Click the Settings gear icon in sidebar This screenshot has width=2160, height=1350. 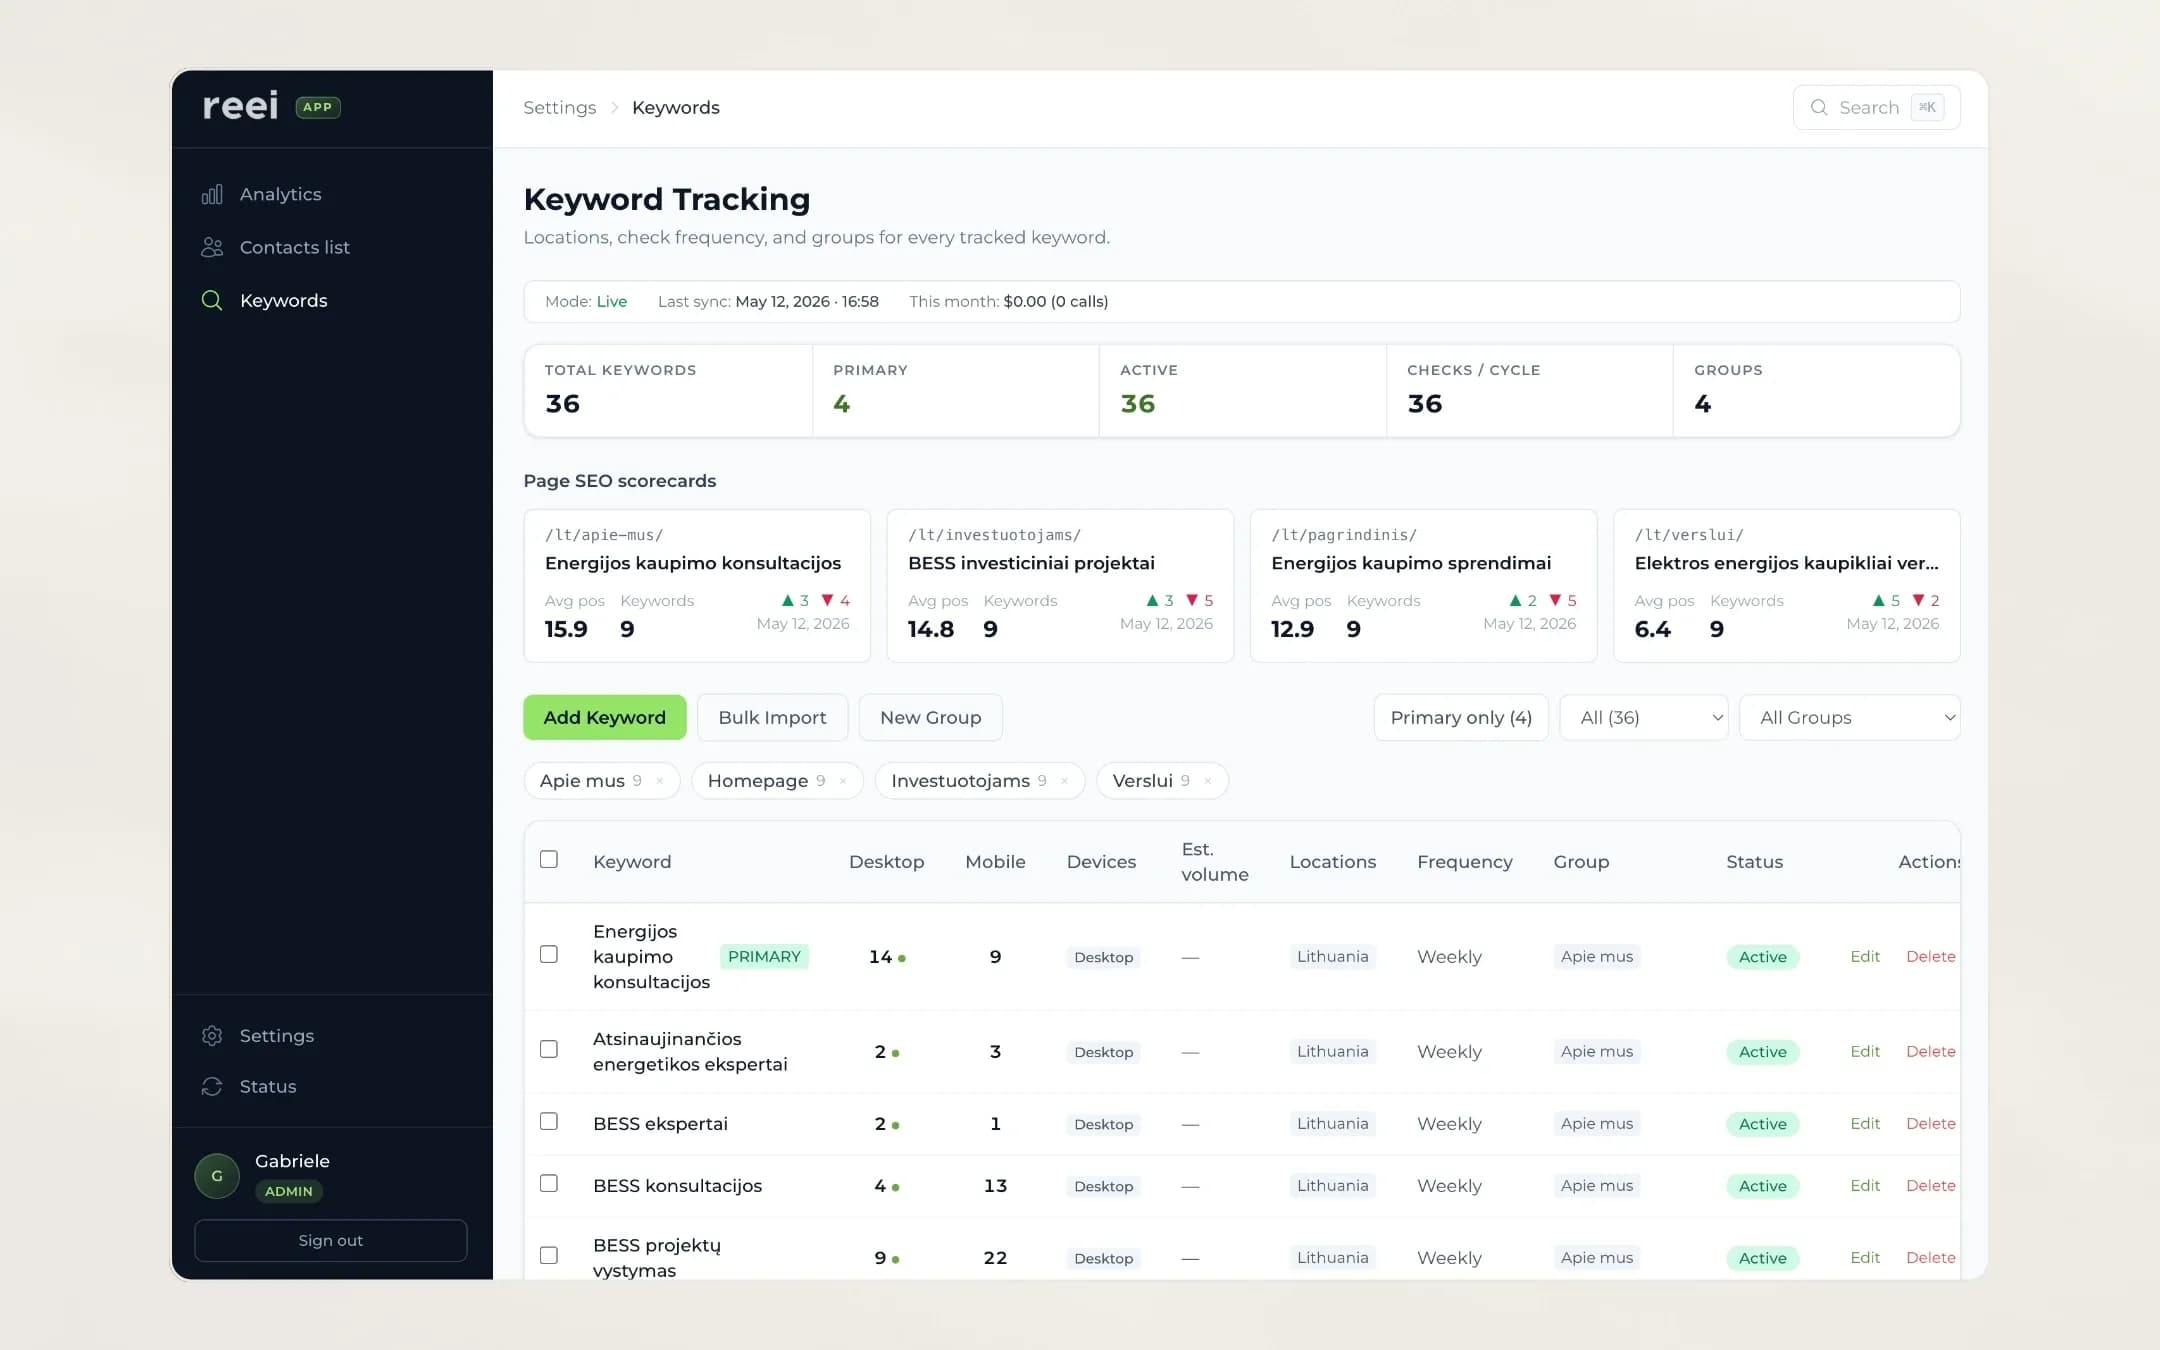[212, 1036]
